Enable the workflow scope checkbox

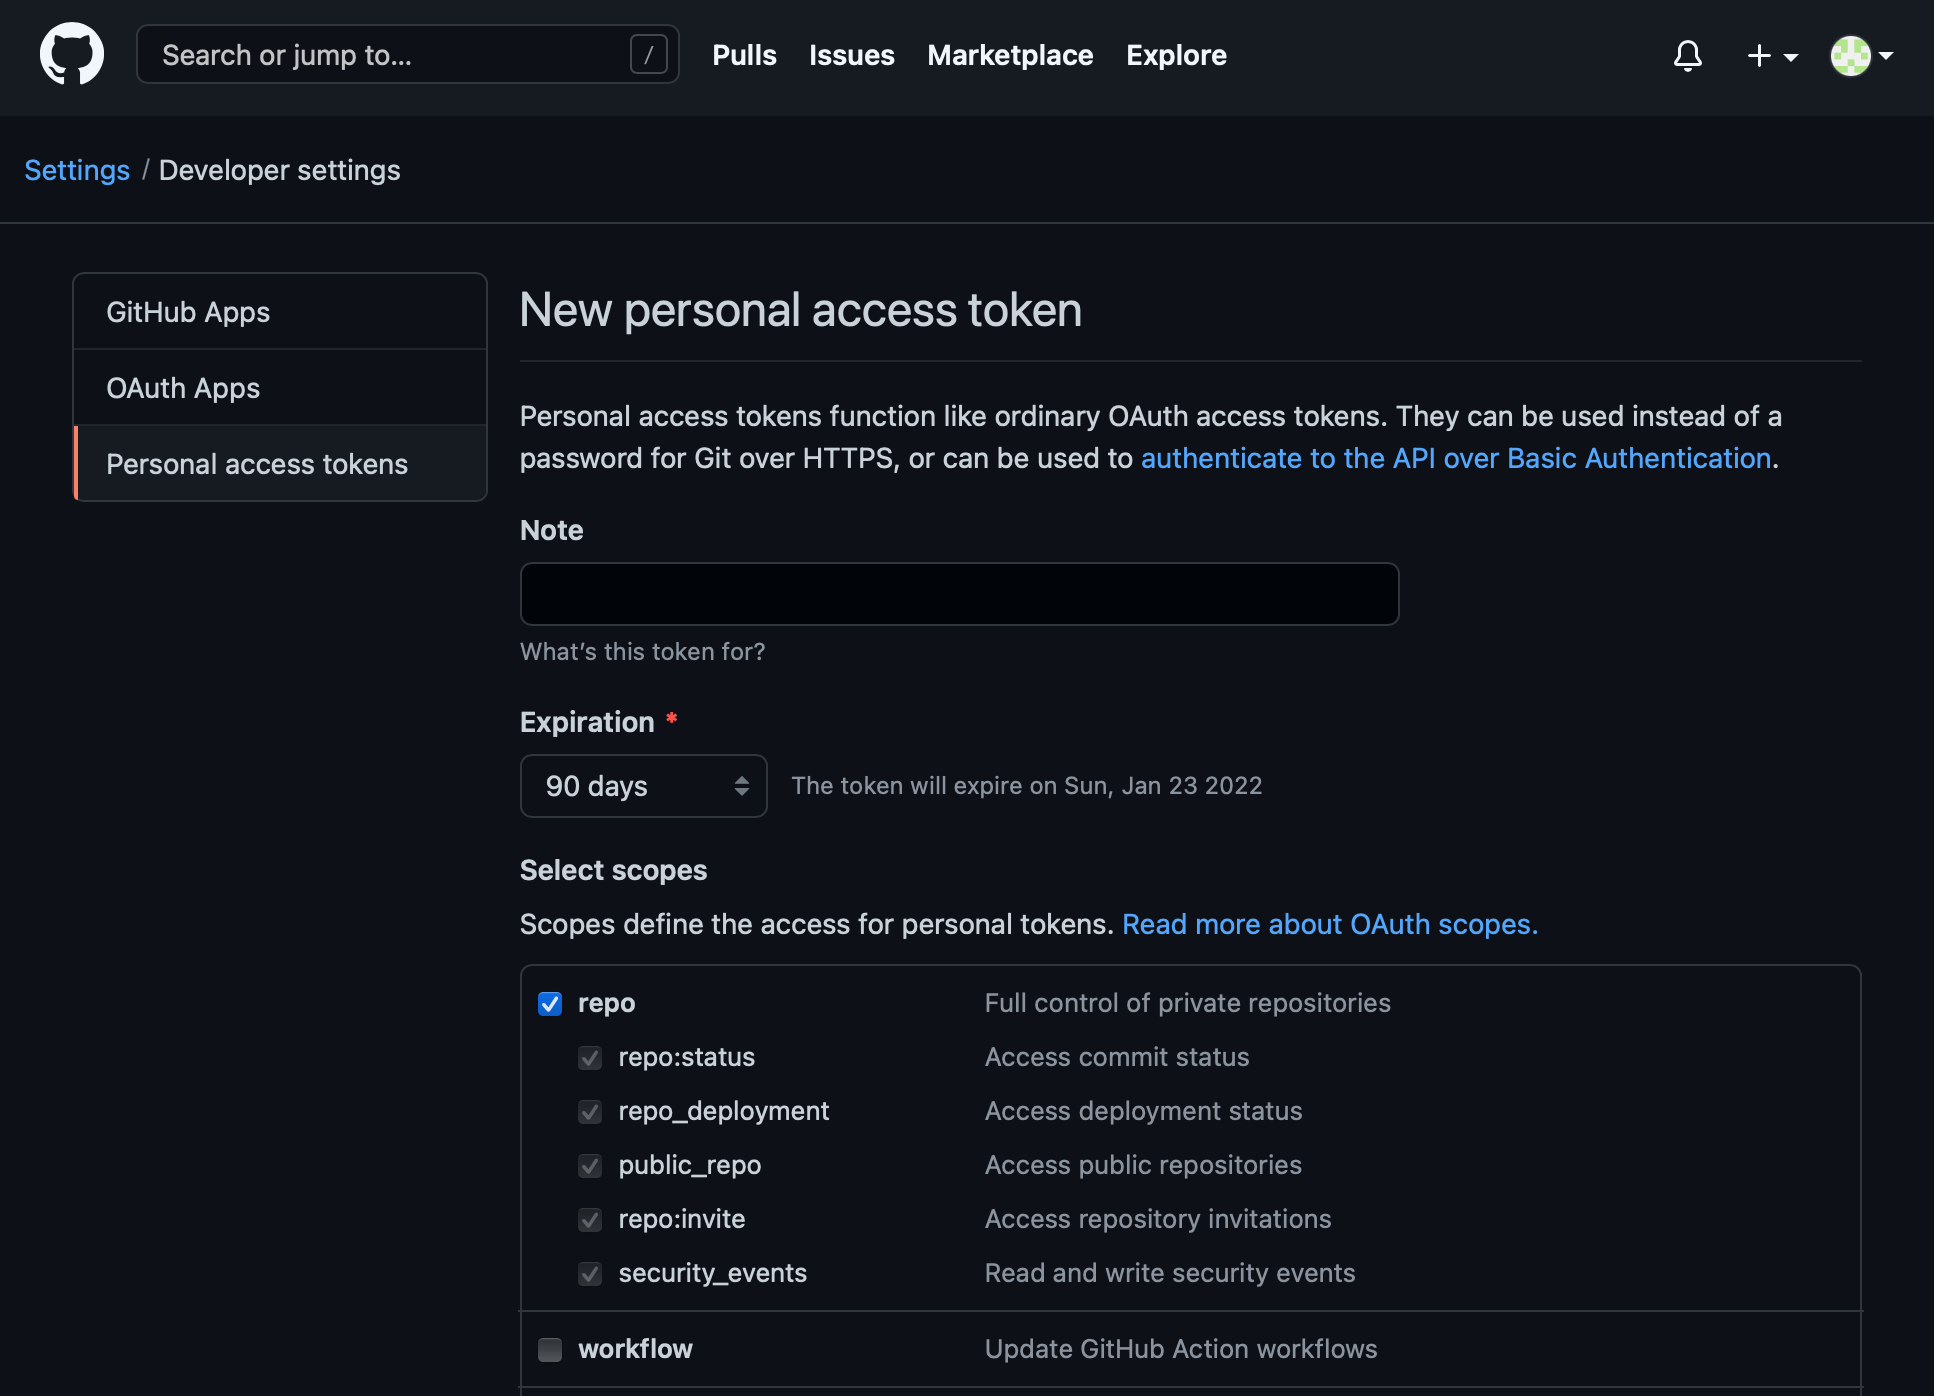pyautogui.click(x=550, y=1350)
